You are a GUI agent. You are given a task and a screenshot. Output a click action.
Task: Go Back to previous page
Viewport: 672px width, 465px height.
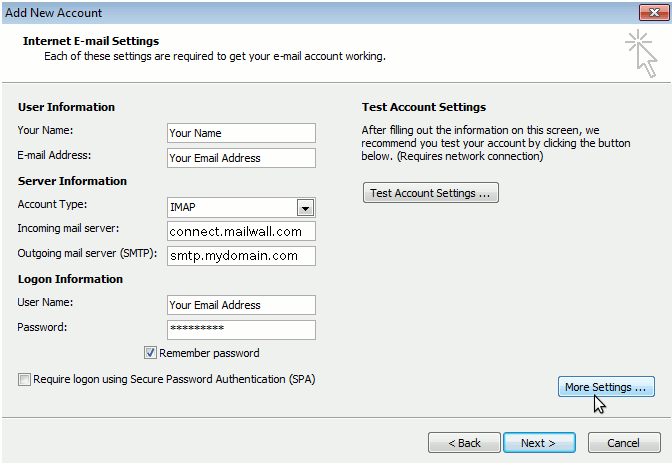464,442
